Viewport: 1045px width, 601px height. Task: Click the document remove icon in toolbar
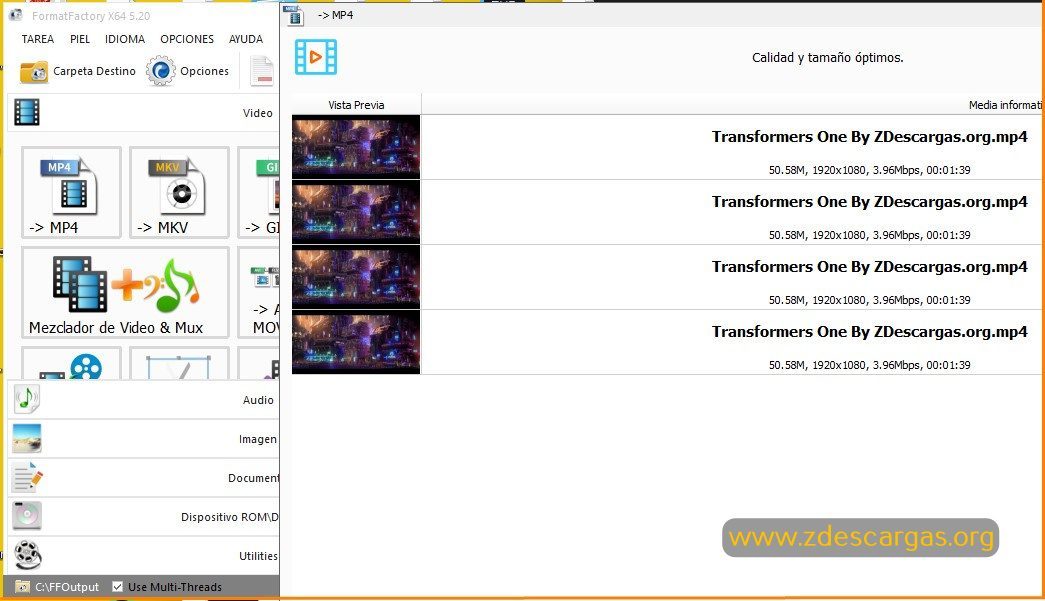click(x=262, y=71)
